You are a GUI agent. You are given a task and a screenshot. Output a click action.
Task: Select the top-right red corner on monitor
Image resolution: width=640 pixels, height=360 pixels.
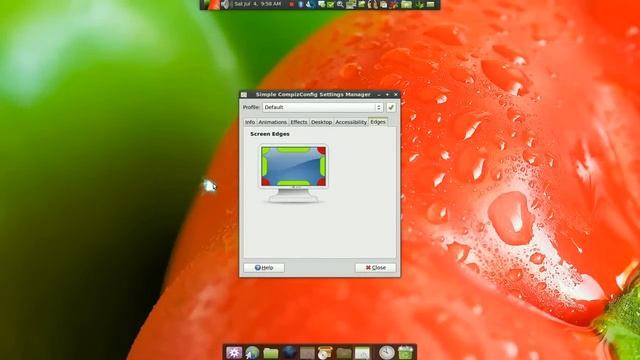point(322,151)
